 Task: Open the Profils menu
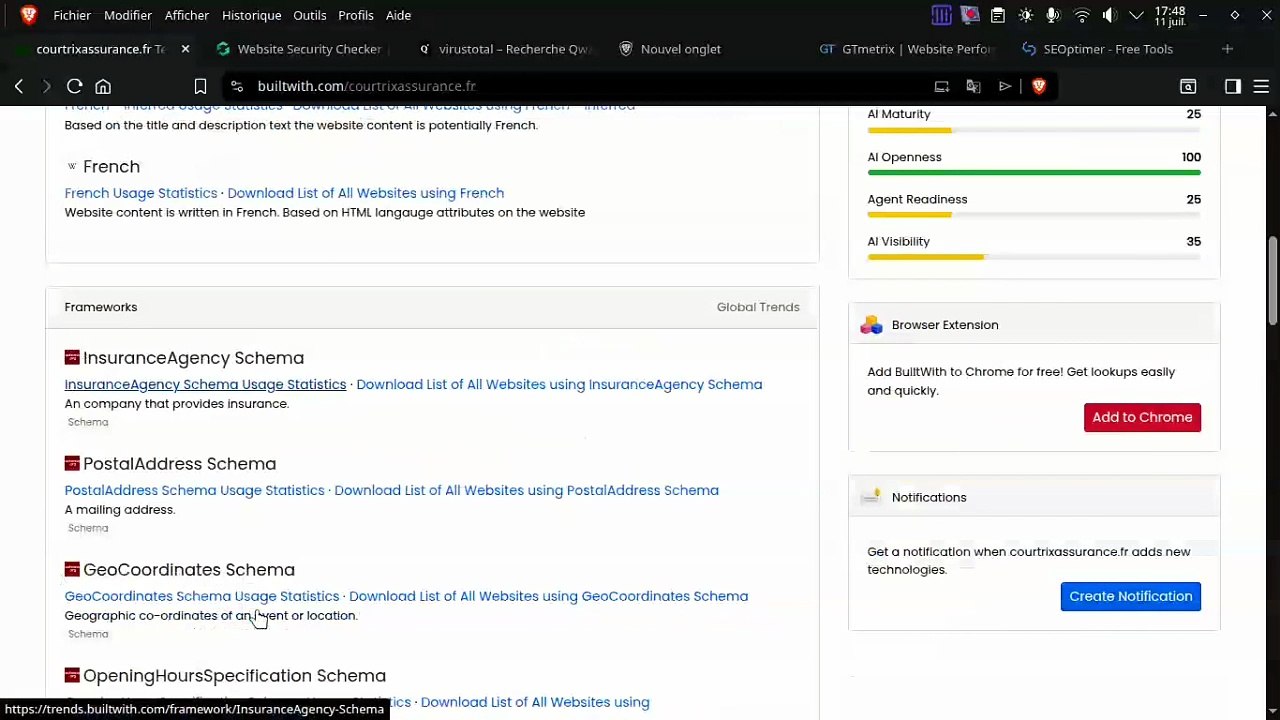tap(356, 15)
